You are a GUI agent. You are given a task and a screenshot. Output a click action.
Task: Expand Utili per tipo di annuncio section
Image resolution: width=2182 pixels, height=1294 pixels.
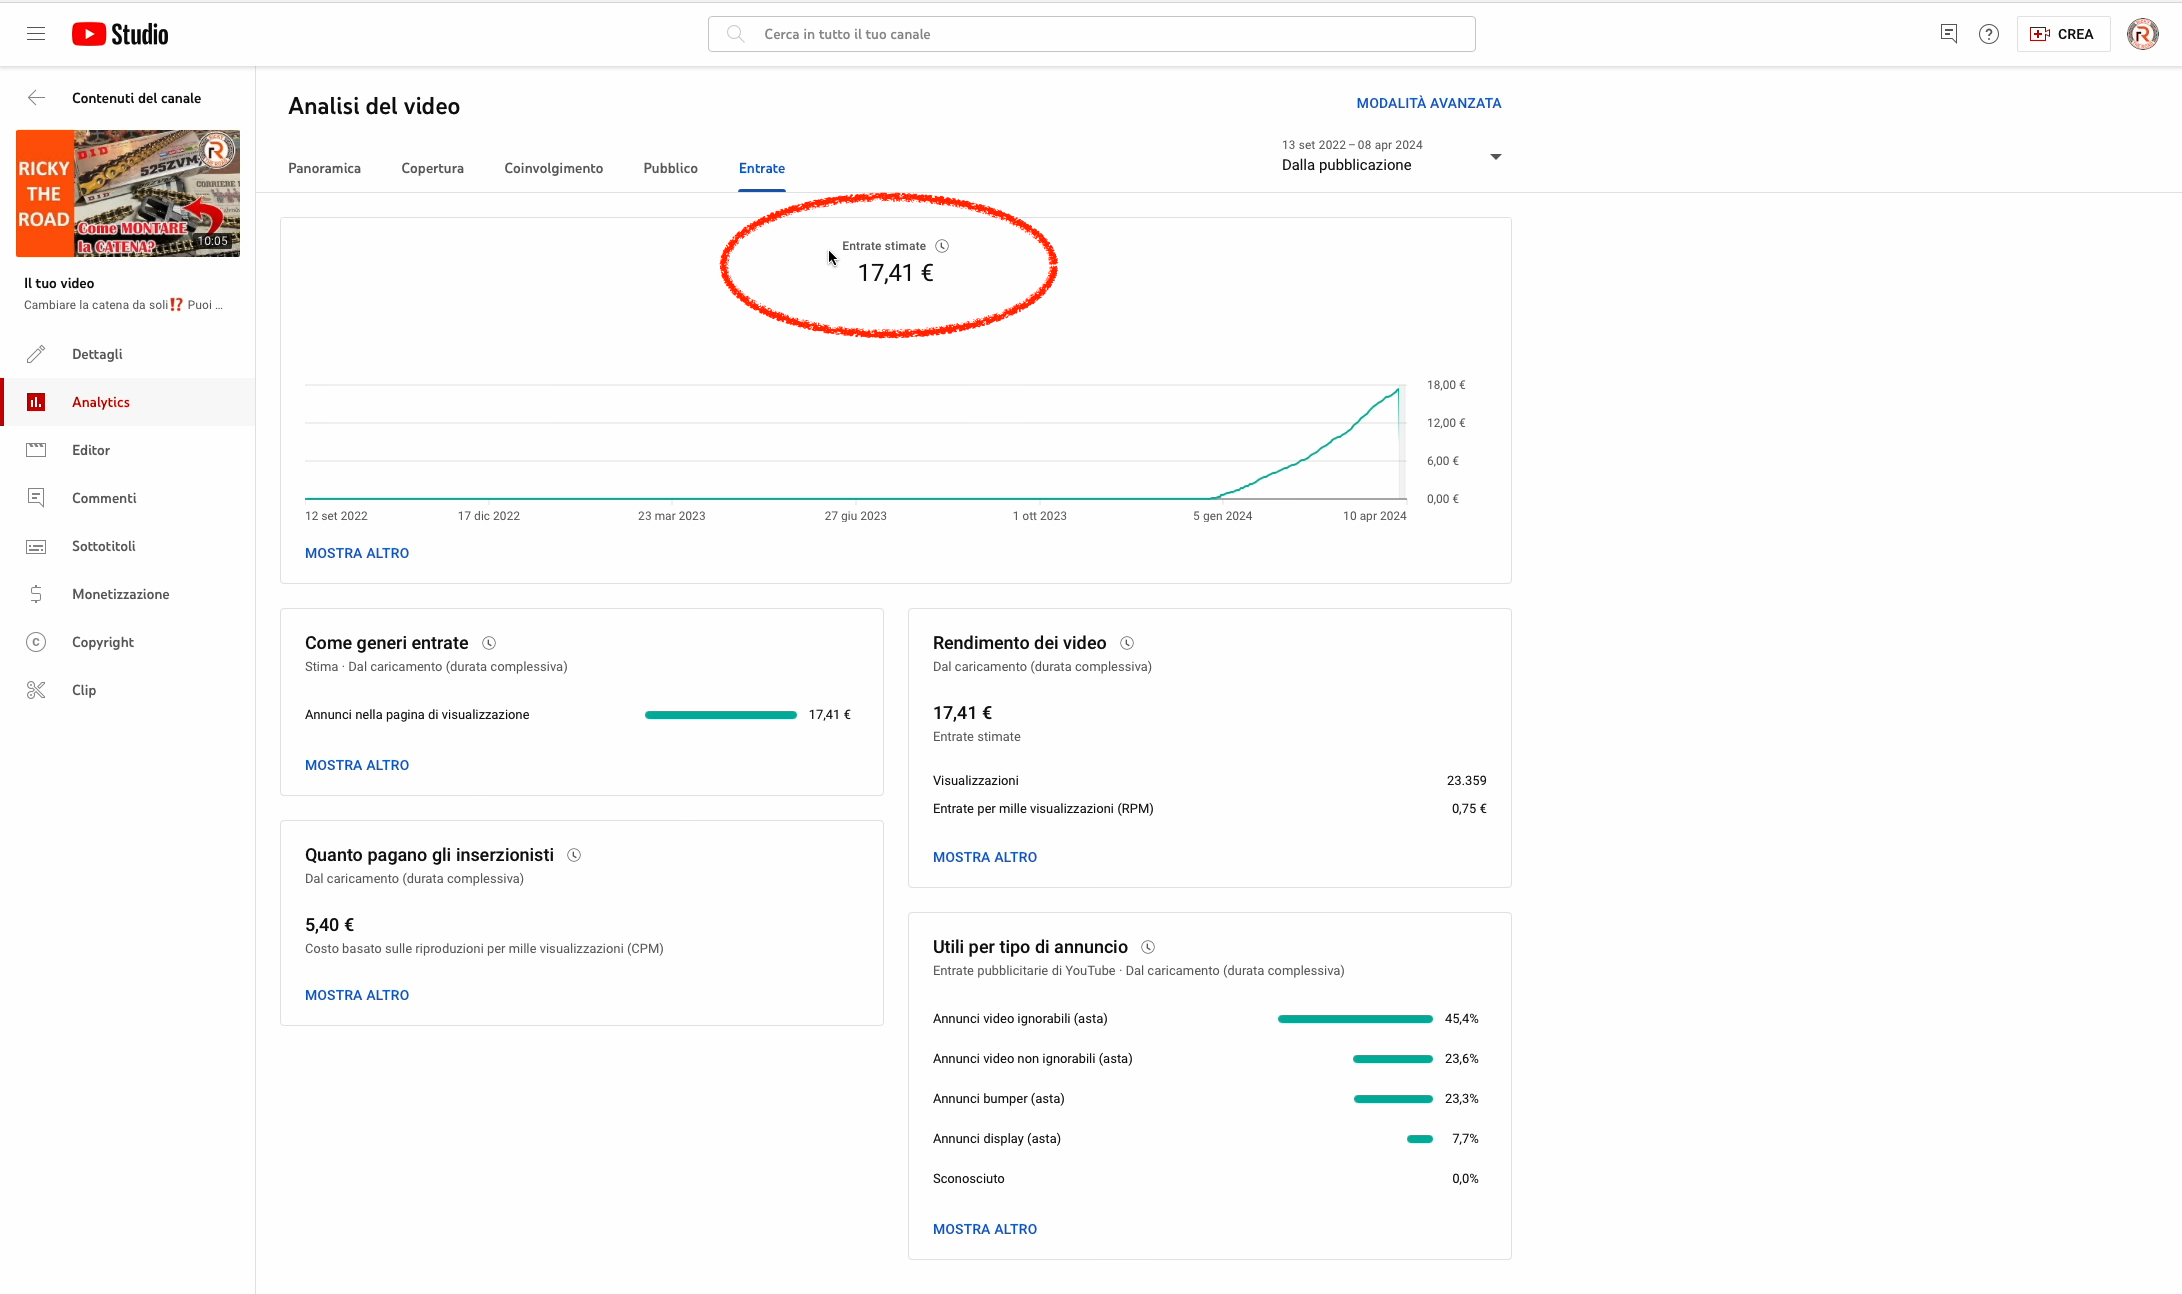coord(984,1228)
